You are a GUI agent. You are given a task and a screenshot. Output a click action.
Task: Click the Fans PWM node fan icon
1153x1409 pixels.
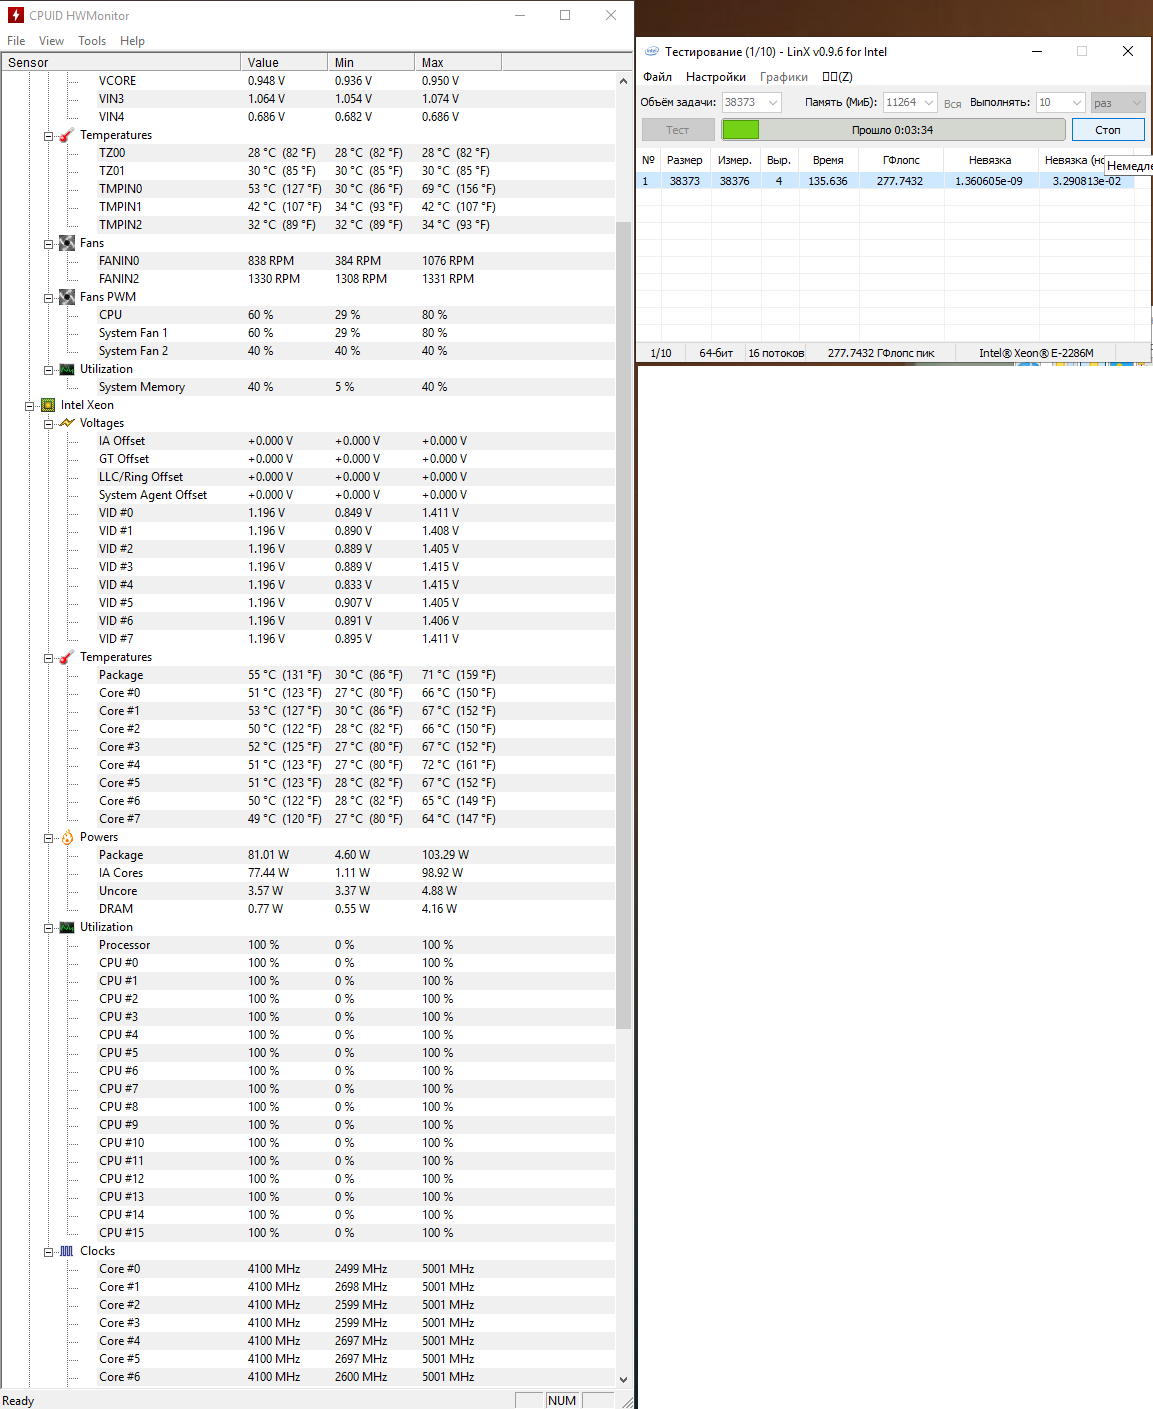(x=67, y=297)
